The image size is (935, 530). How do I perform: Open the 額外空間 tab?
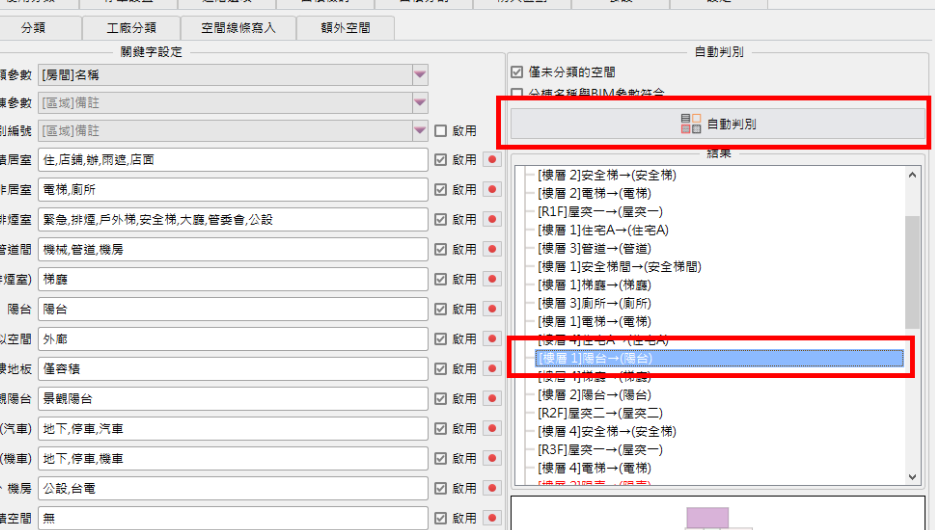[345, 28]
